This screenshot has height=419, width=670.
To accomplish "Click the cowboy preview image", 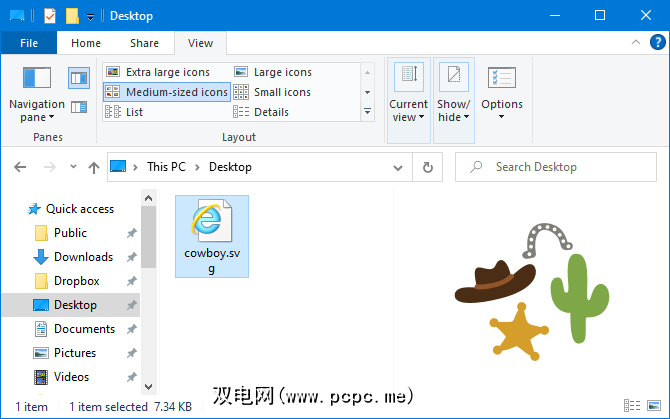I will (532, 291).
